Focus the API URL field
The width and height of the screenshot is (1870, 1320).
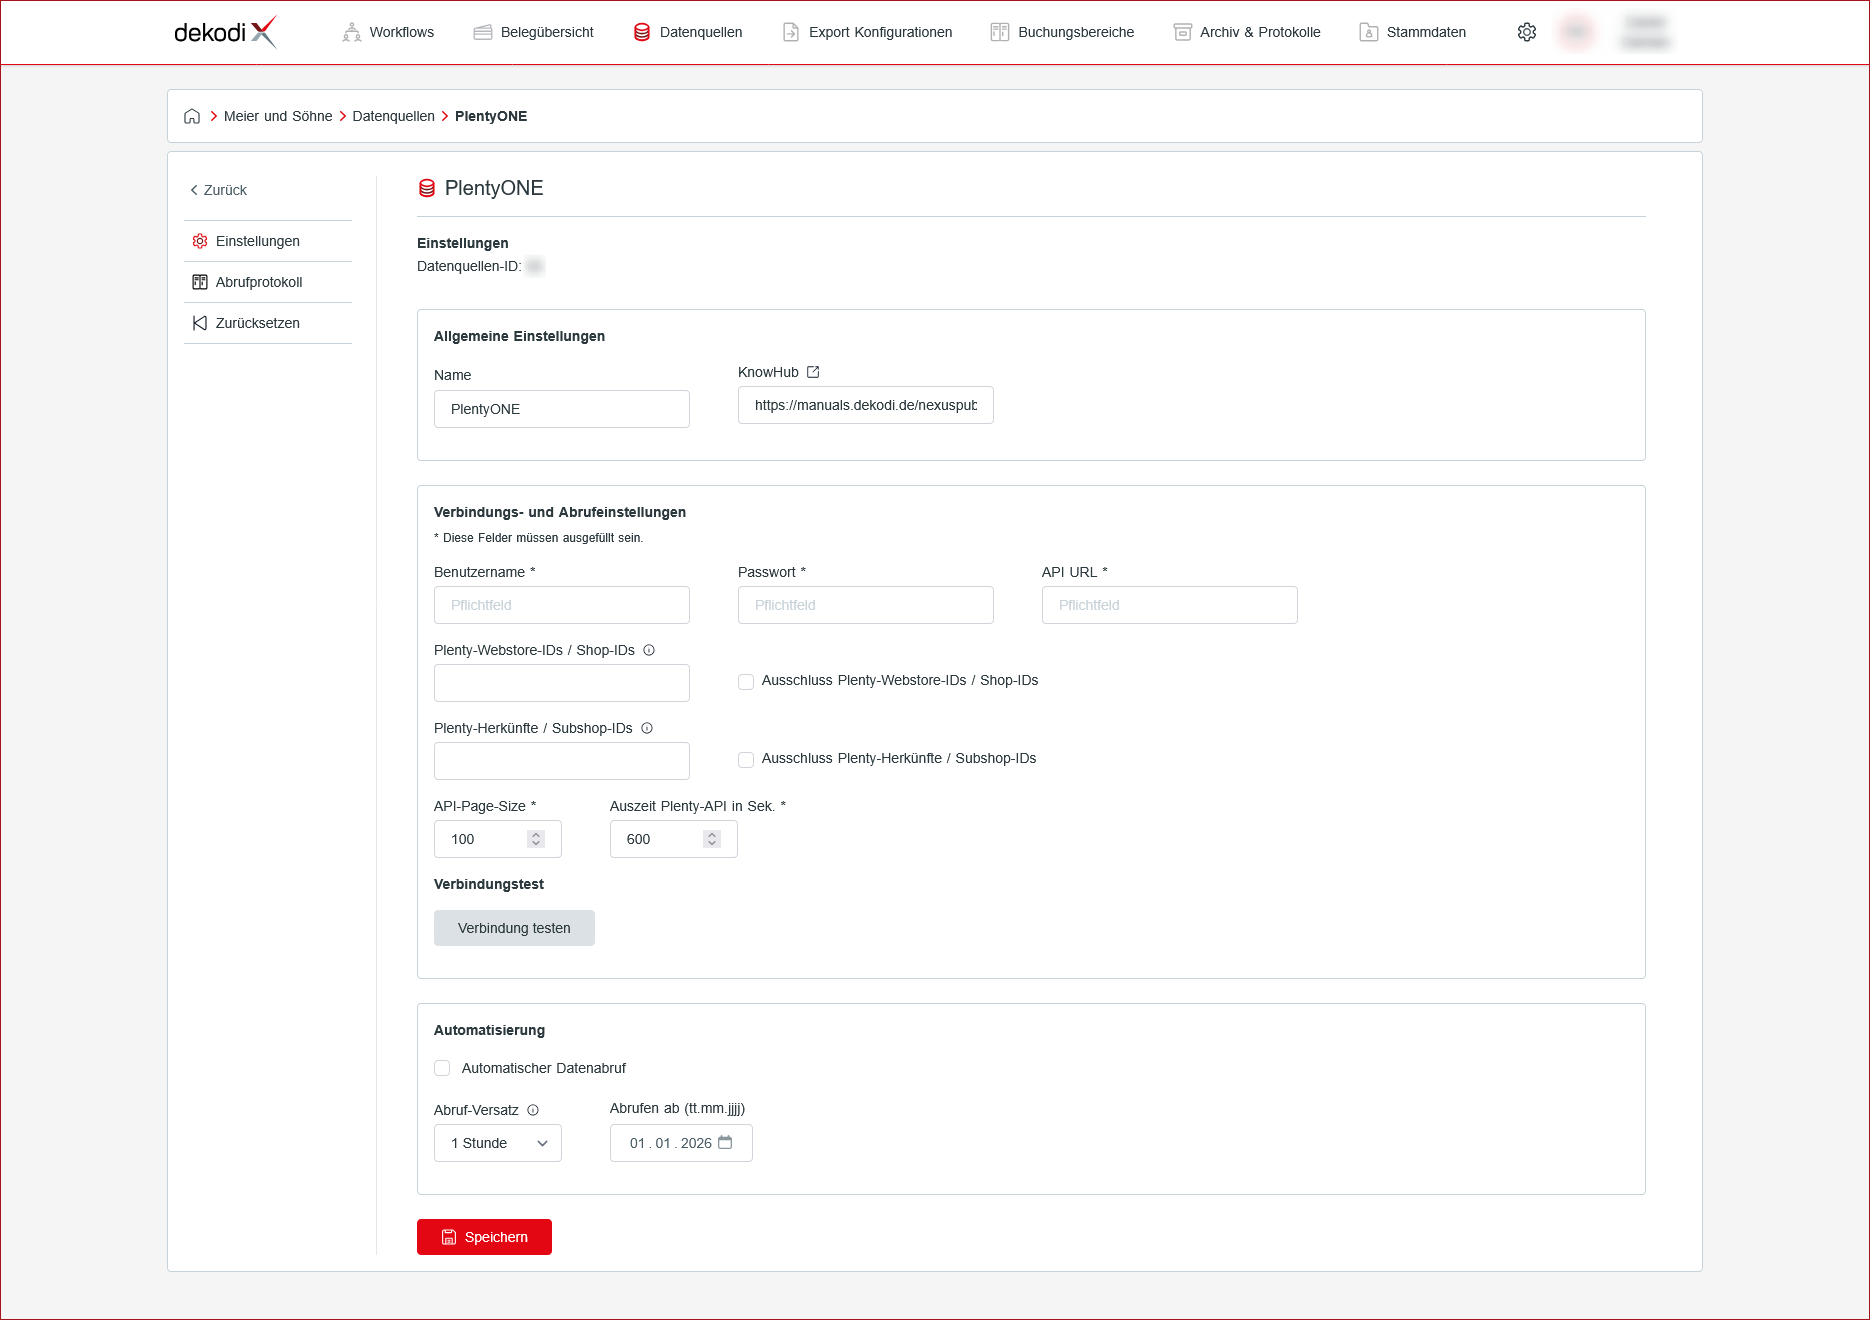tap(1170, 605)
